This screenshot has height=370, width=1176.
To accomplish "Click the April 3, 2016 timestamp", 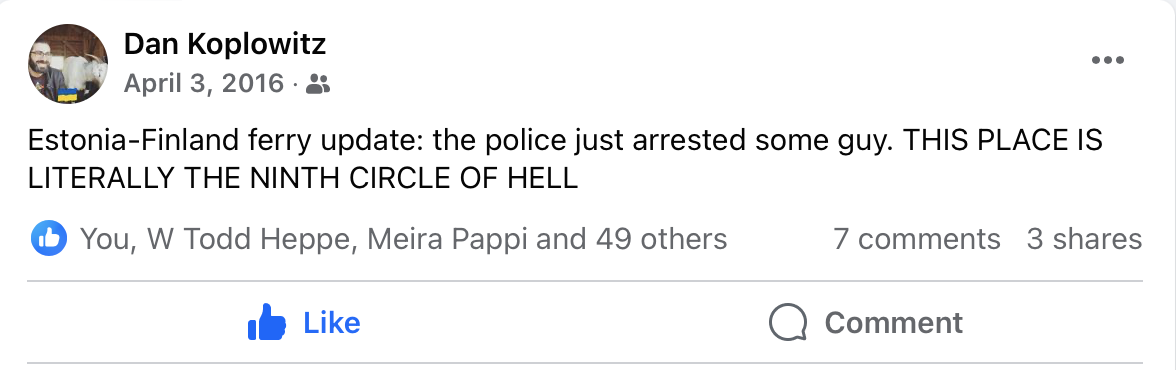I will pyautogui.click(x=204, y=83).
